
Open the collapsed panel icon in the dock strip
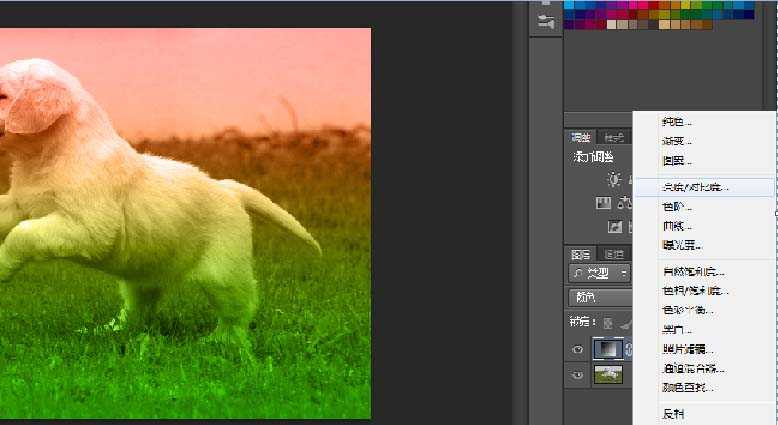coord(546,22)
